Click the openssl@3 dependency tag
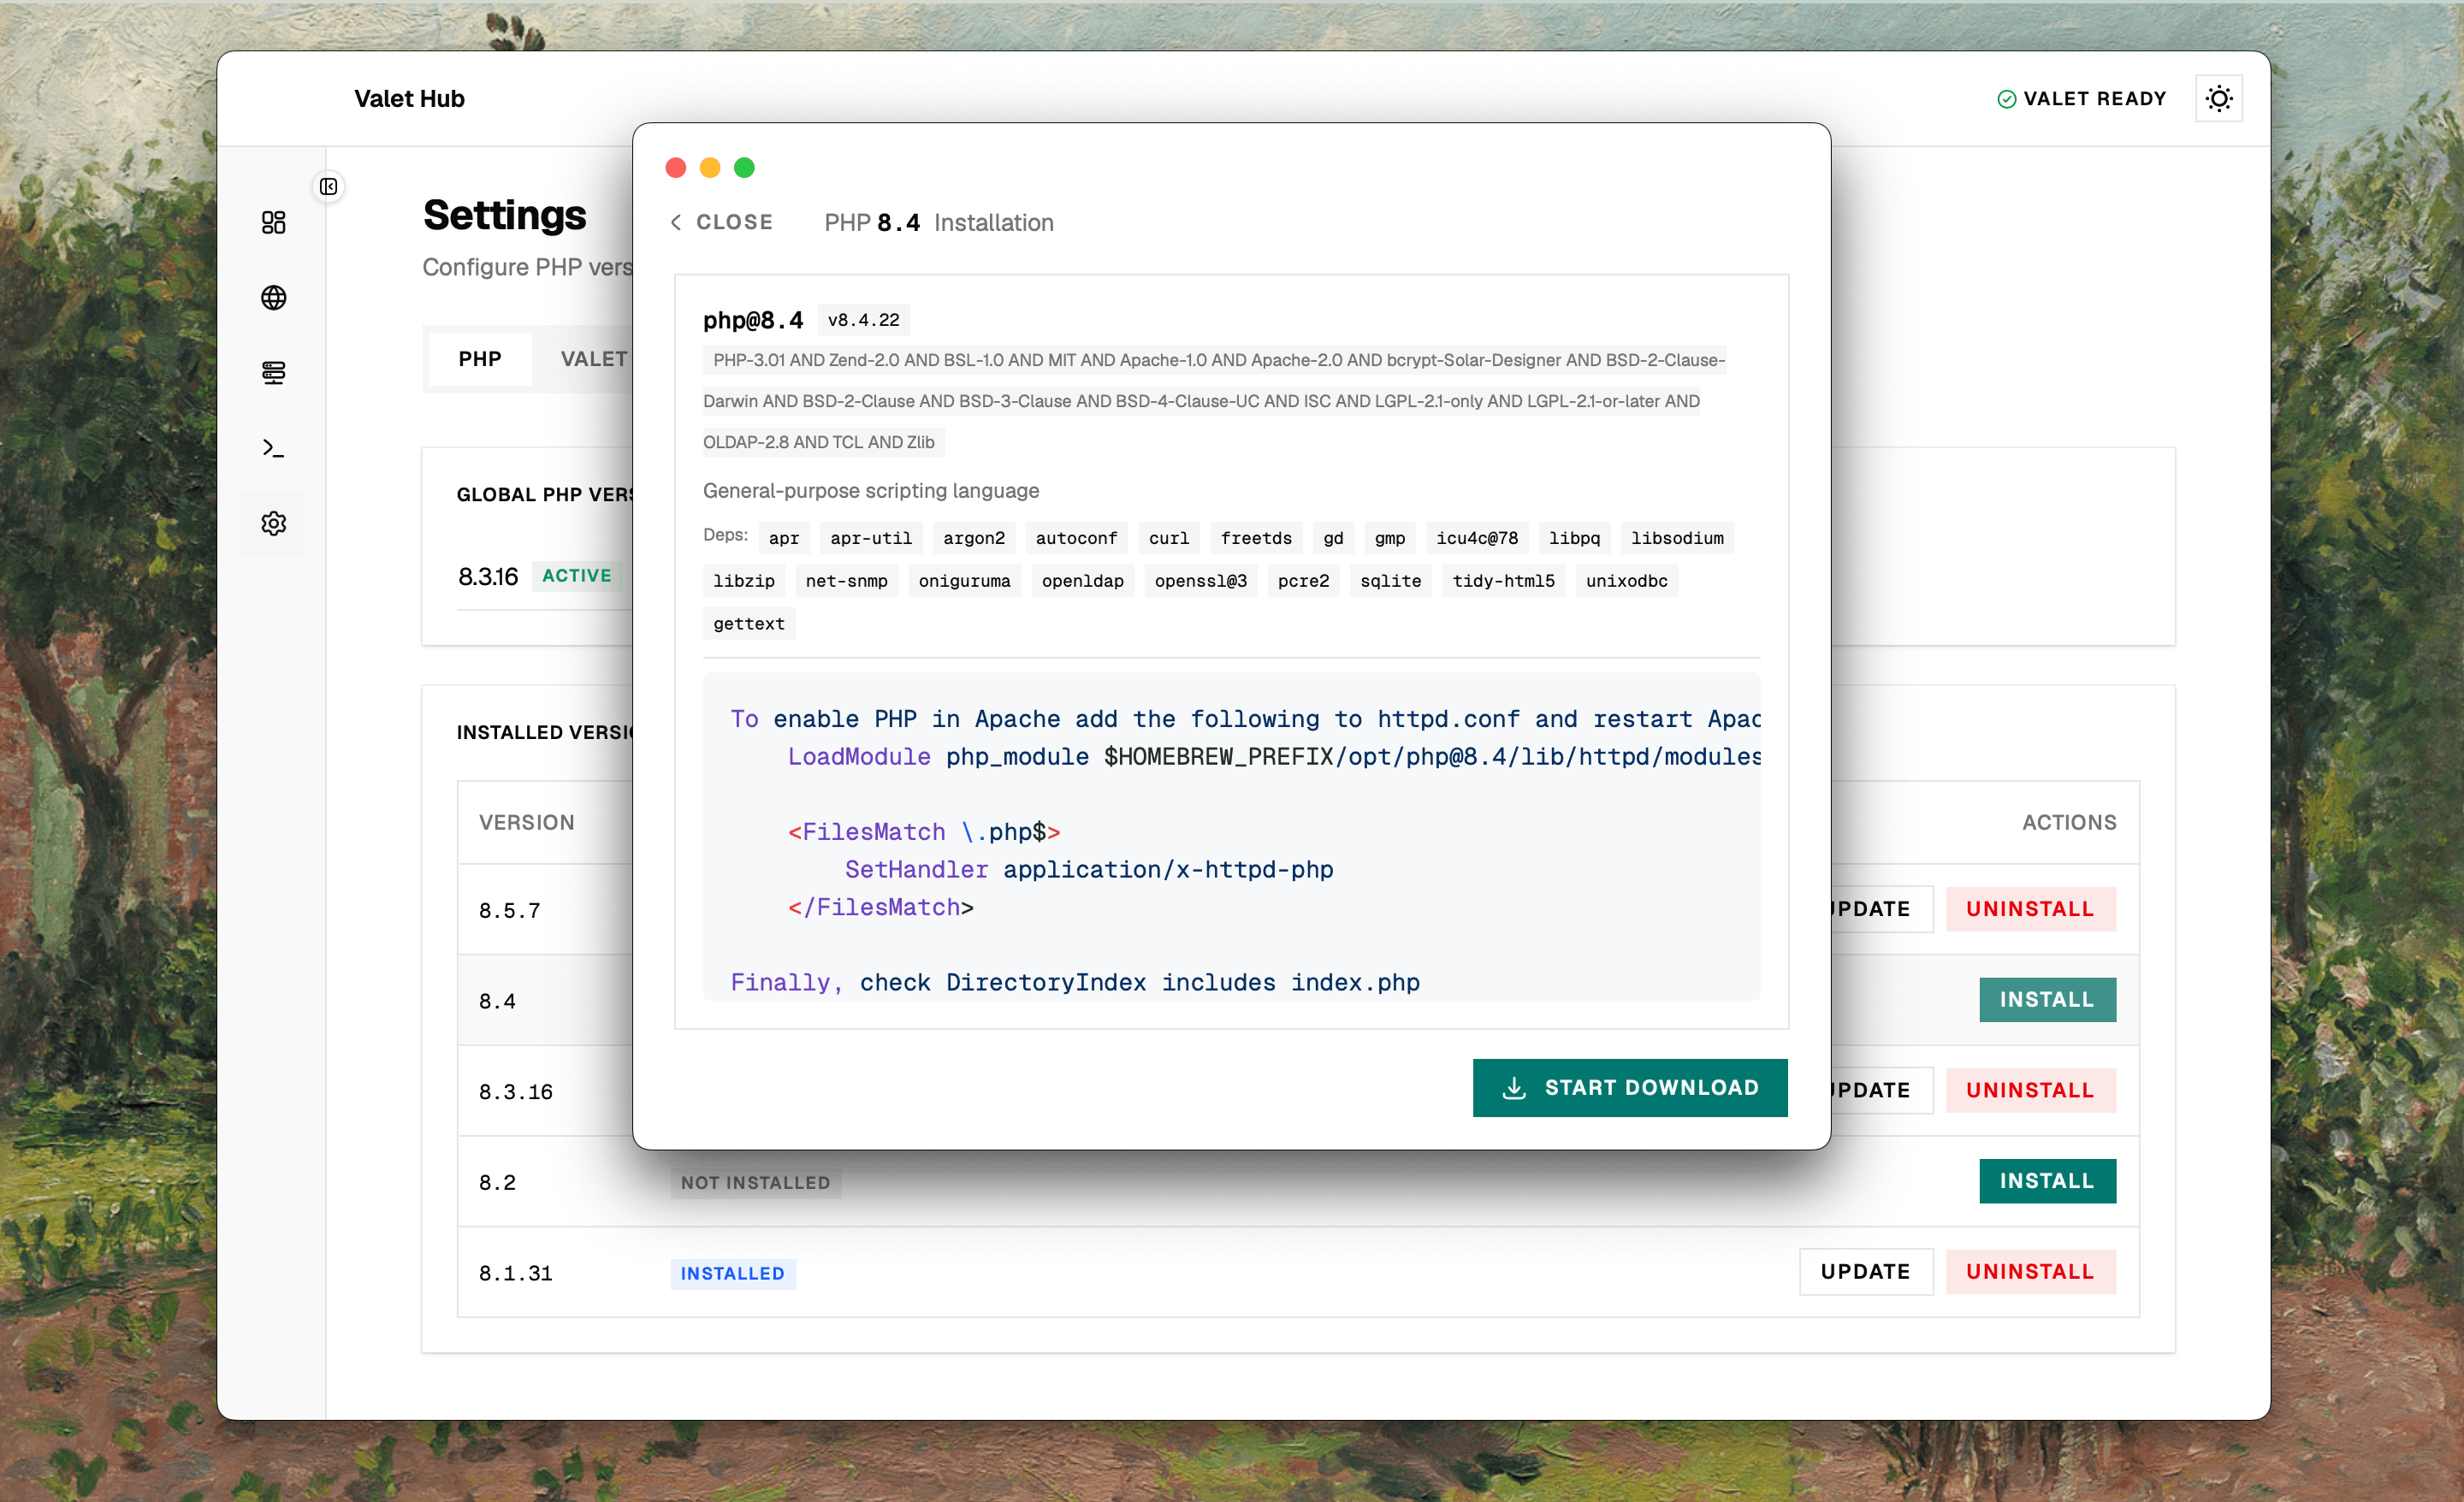Viewport: 2464px width, 1502px height. (x=1200, y=581)
